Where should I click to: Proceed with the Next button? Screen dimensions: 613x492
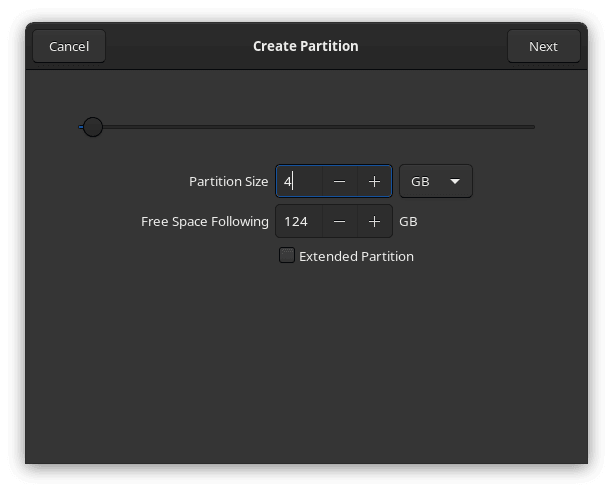(543, 46)
